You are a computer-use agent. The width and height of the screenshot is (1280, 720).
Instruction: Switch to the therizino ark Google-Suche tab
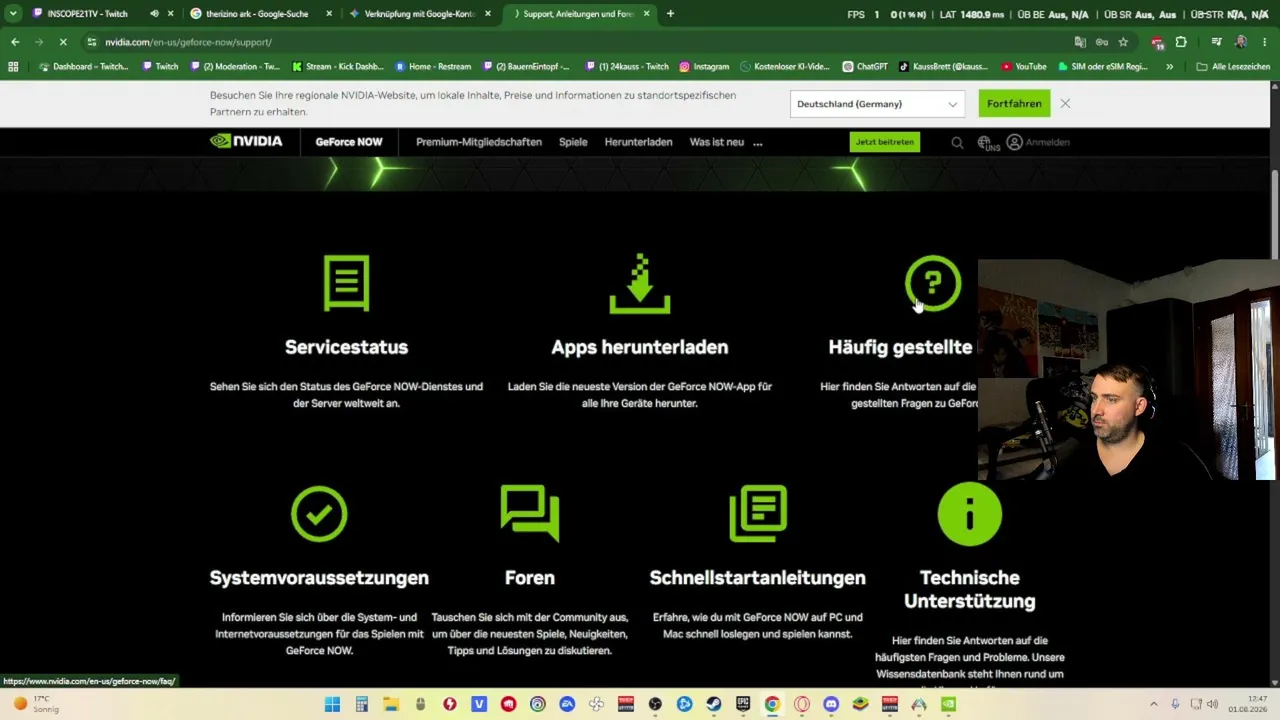[x=261, y=14]
